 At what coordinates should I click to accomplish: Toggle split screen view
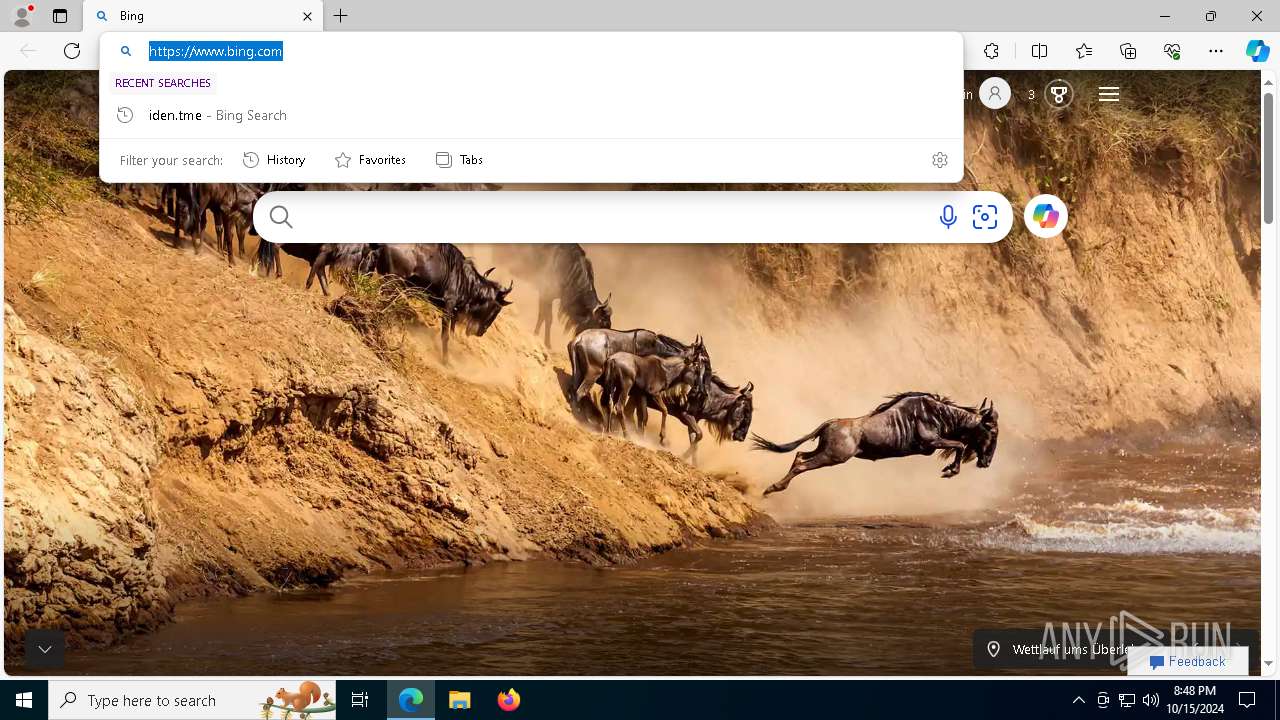coord(1039,51)
